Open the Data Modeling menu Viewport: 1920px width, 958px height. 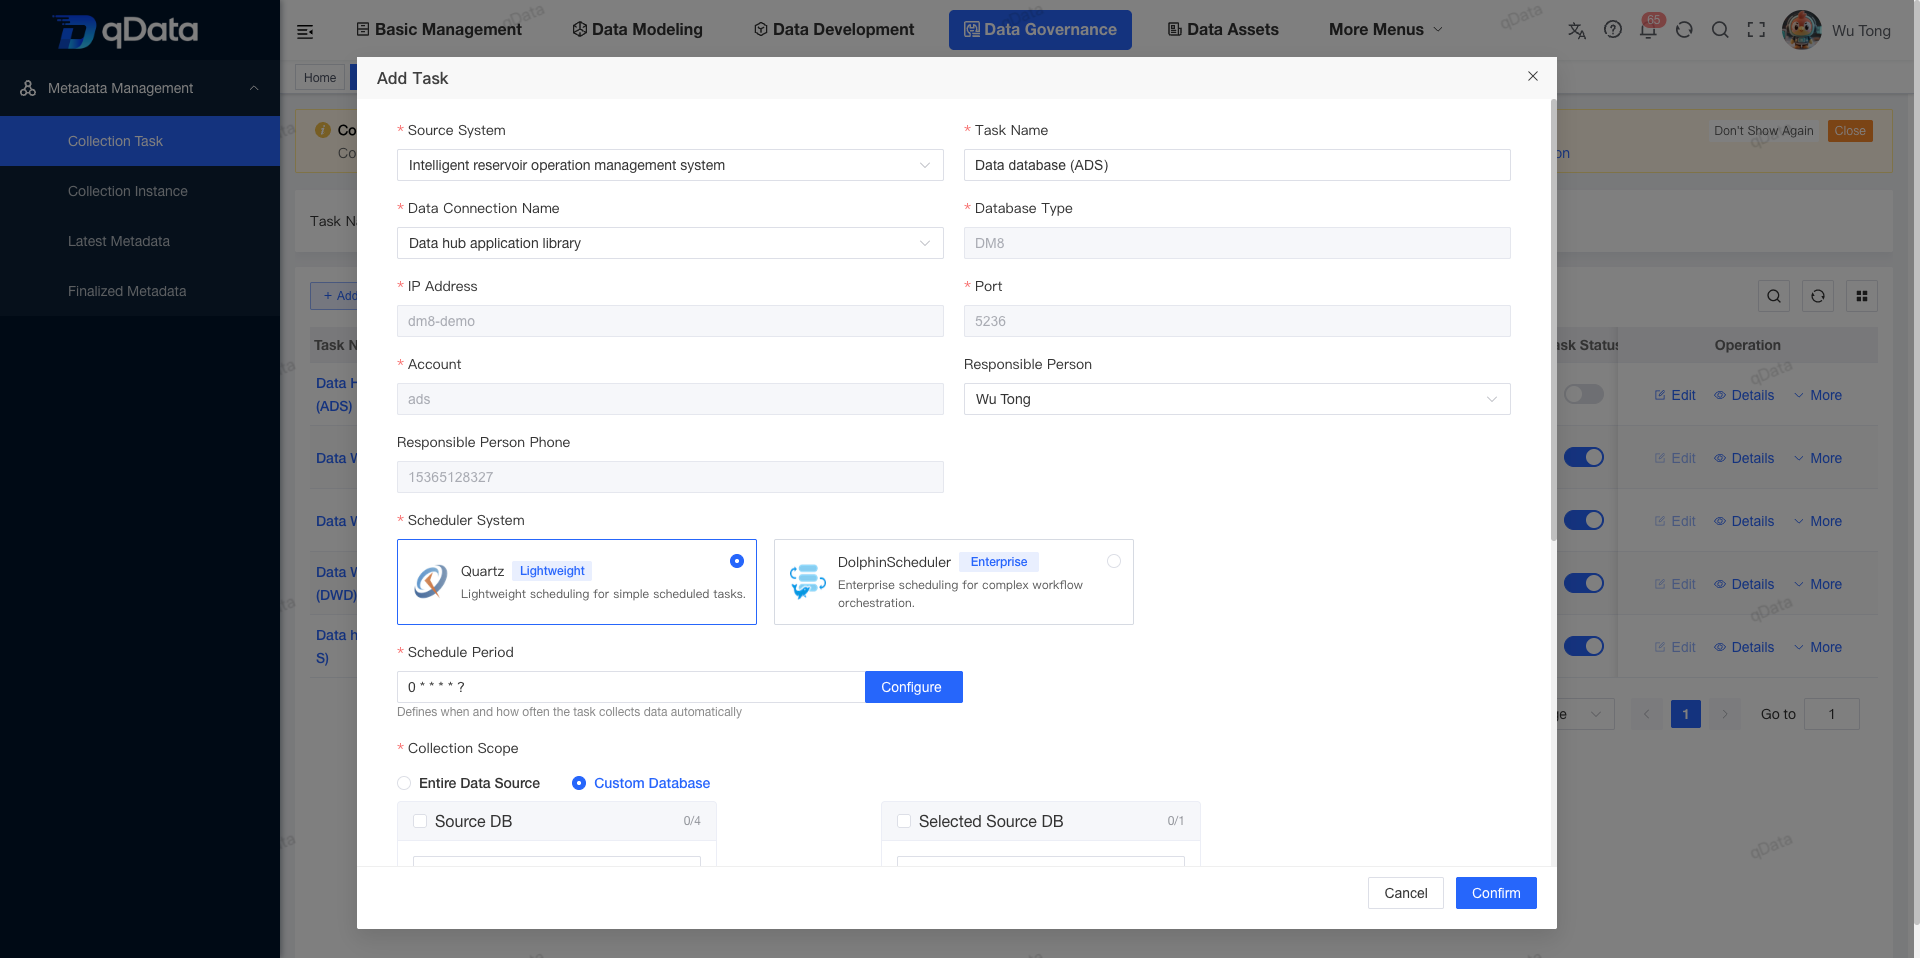coord(638,30)
